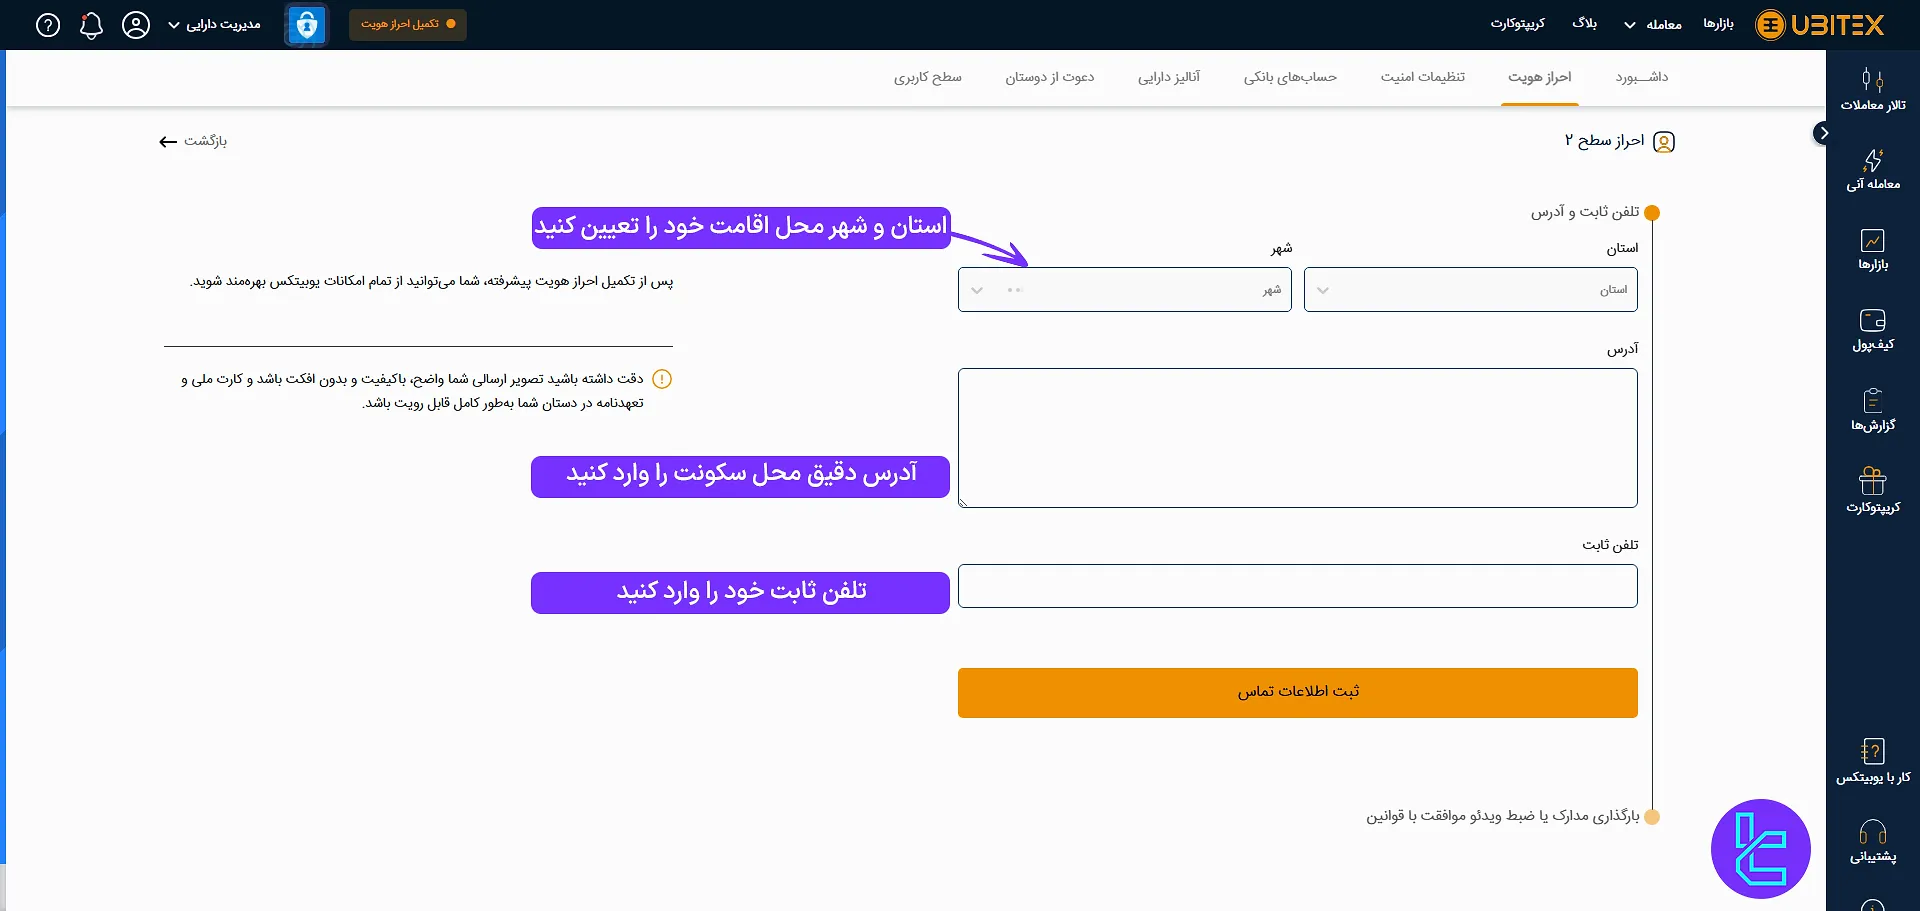Click inside the تلفن ثابت input field
The width and height of the screenshot is (1920, 911).
click(1296, 586)
